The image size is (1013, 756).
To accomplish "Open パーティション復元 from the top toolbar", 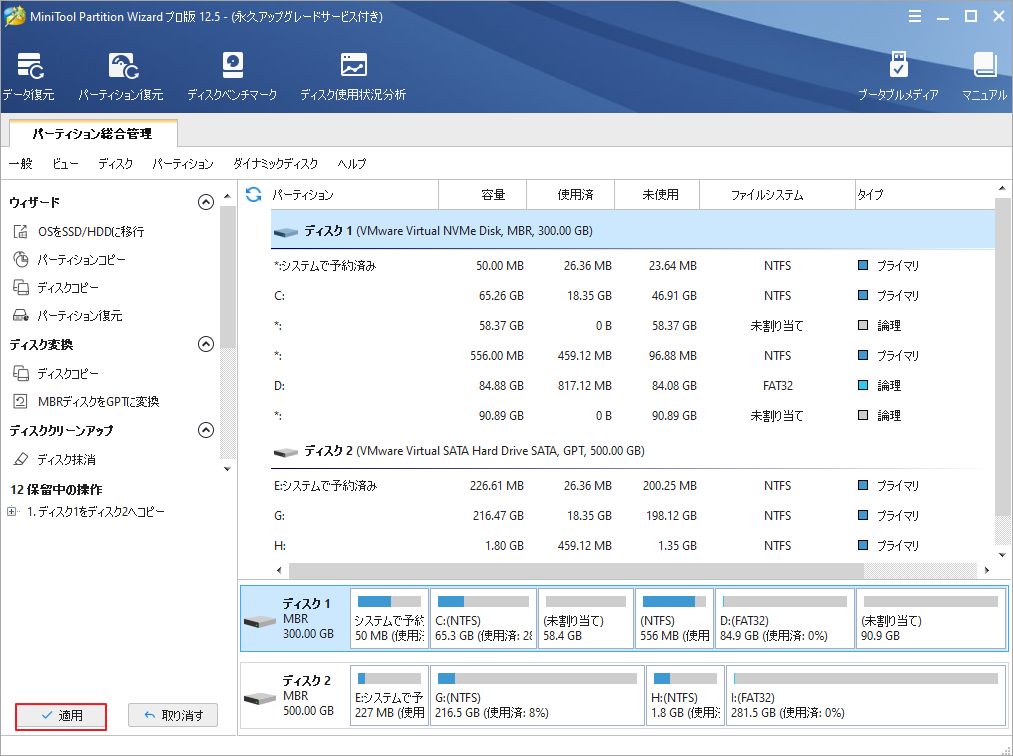I will [121, 76].
